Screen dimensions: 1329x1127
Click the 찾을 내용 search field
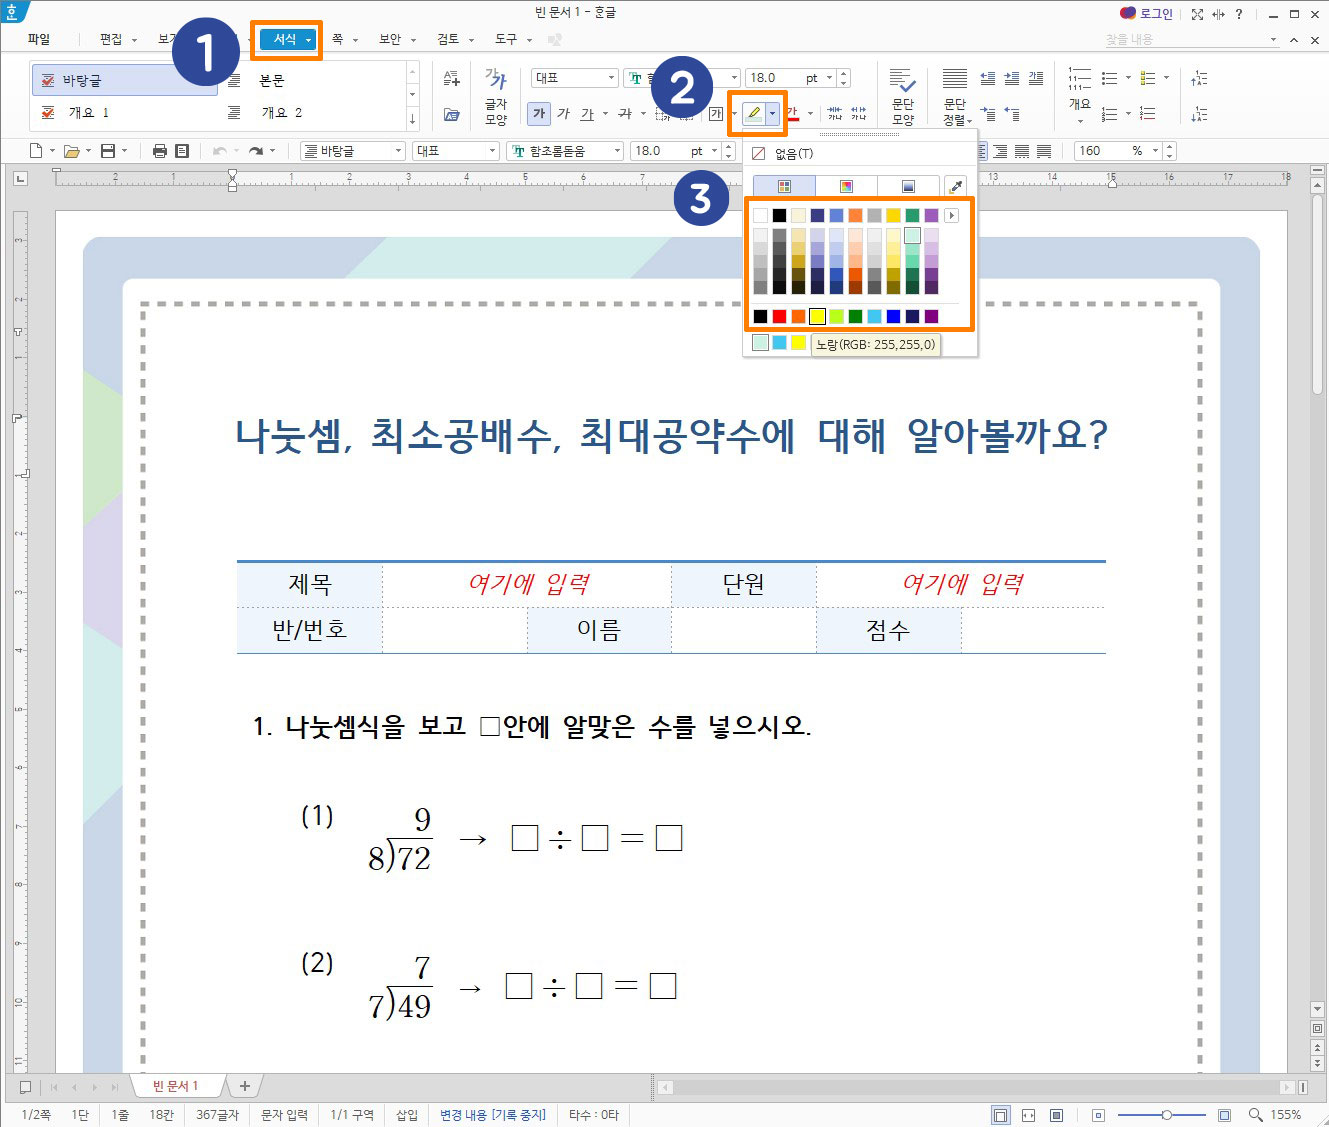(1190, 40)
